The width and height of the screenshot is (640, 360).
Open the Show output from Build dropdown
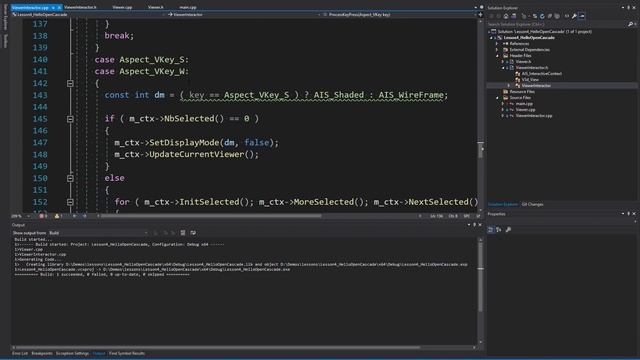(x=98, y=233)
